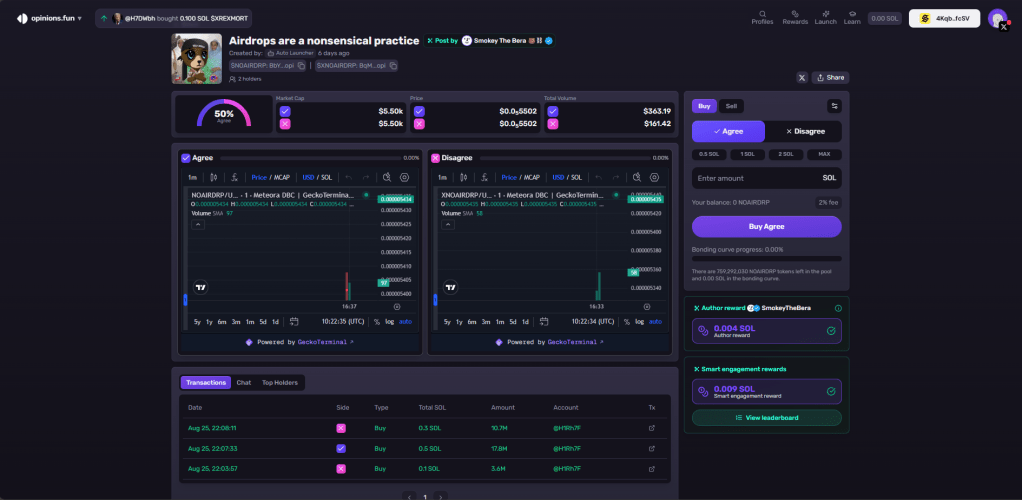Switch trade mode to Sell
The width and height of the screenshot is (1022, 500).
tap(731, 106)
